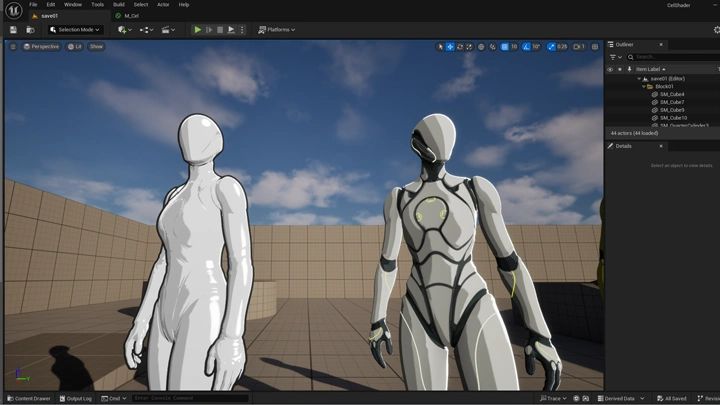720x405 pixels.
Task: Click the eject play button
Action: 231,30
